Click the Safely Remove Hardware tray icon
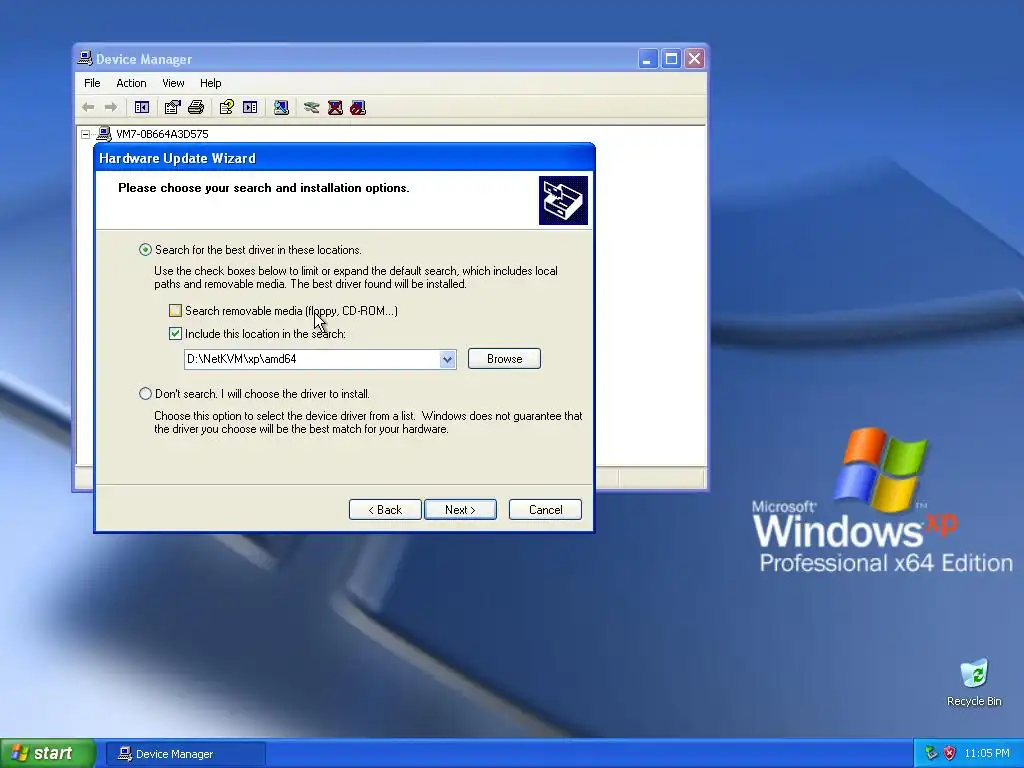This screenshot has height=768, width=1024. (x=931, y=753)
